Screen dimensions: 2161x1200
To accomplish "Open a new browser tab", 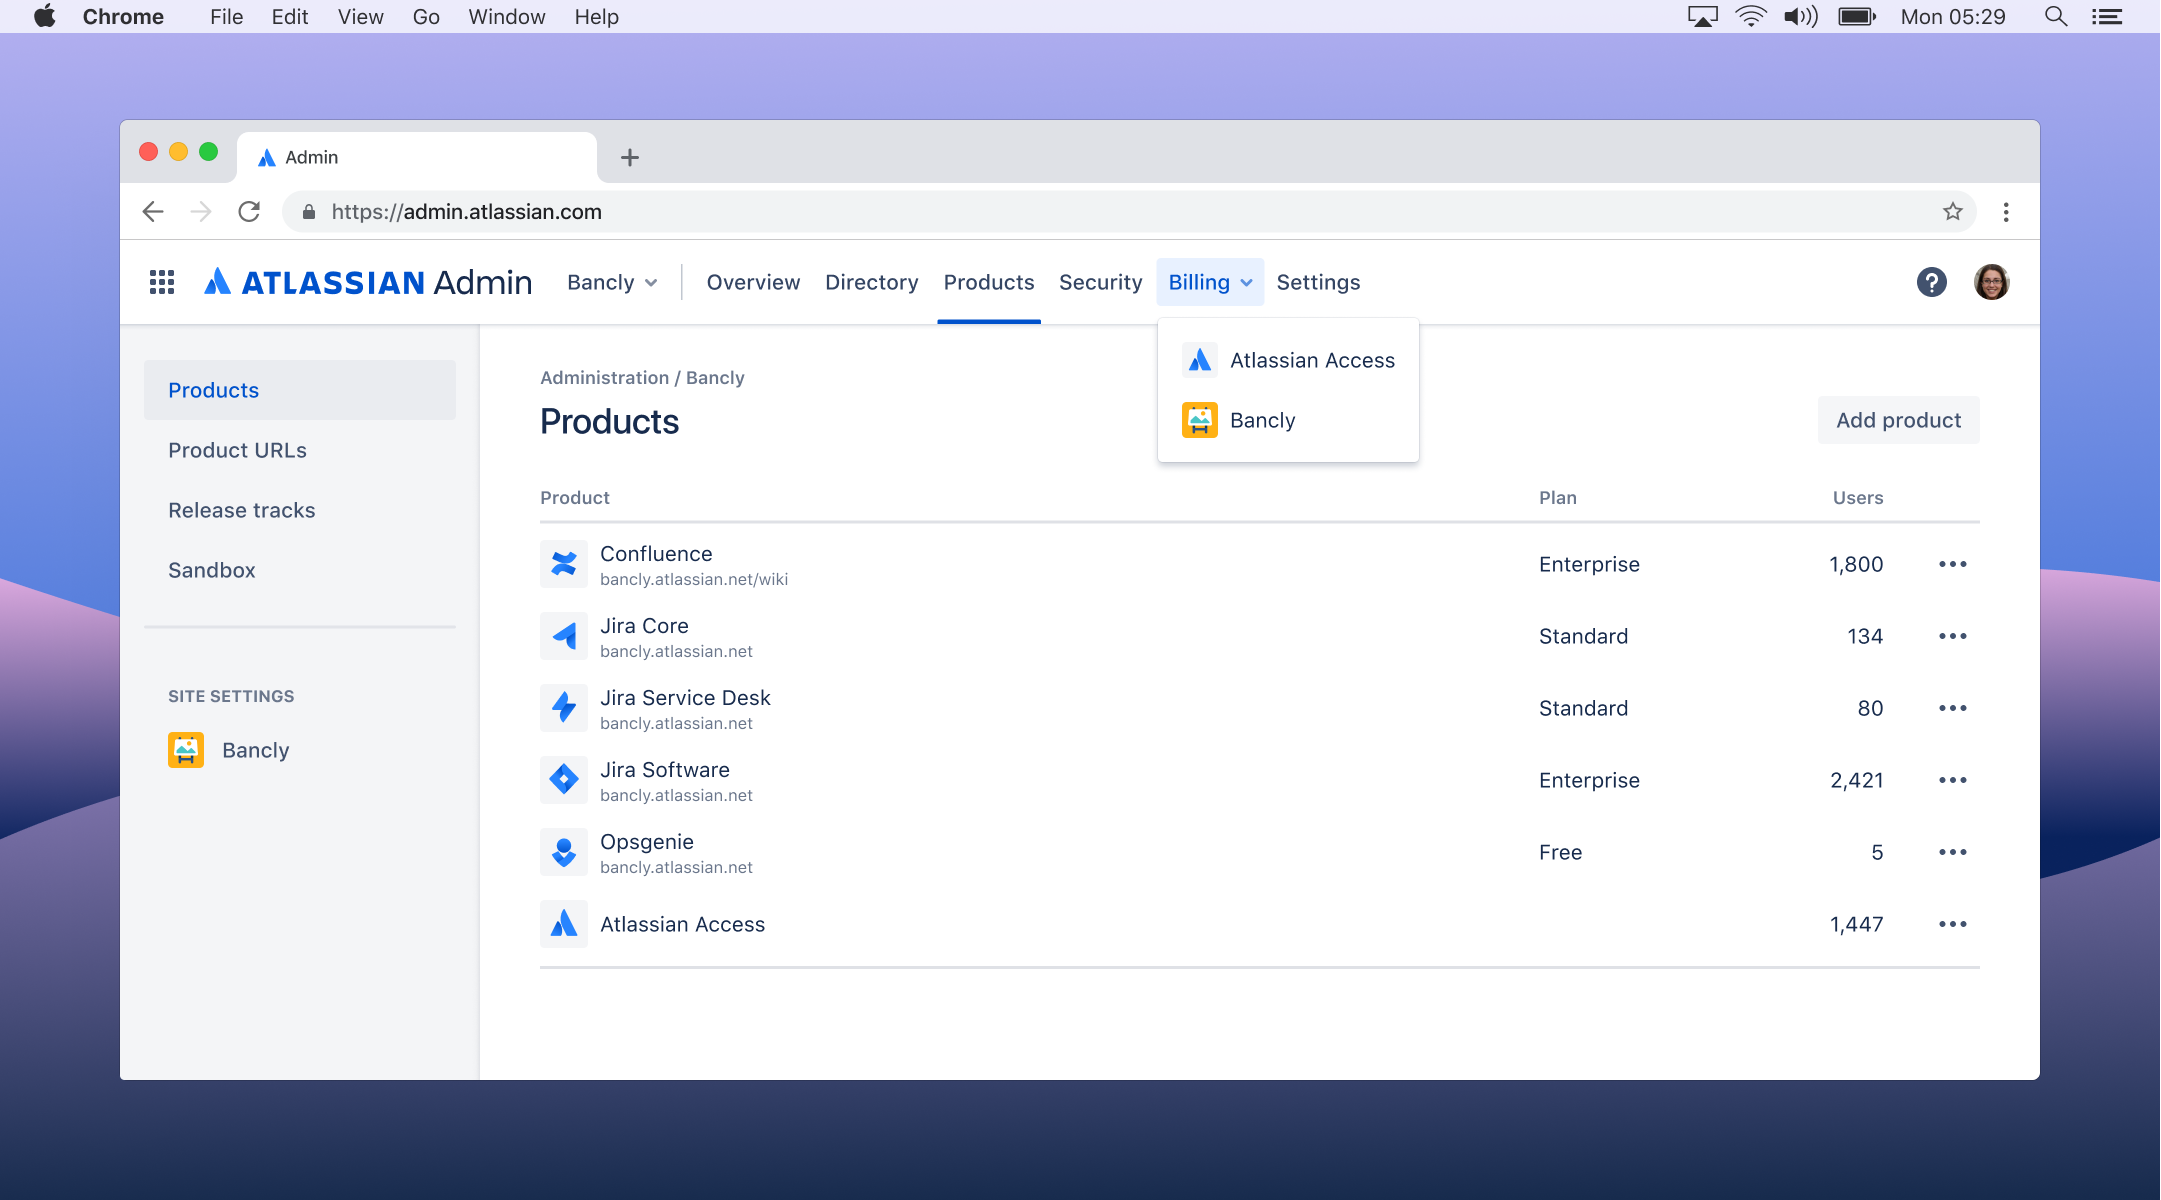I will (629, 157).
